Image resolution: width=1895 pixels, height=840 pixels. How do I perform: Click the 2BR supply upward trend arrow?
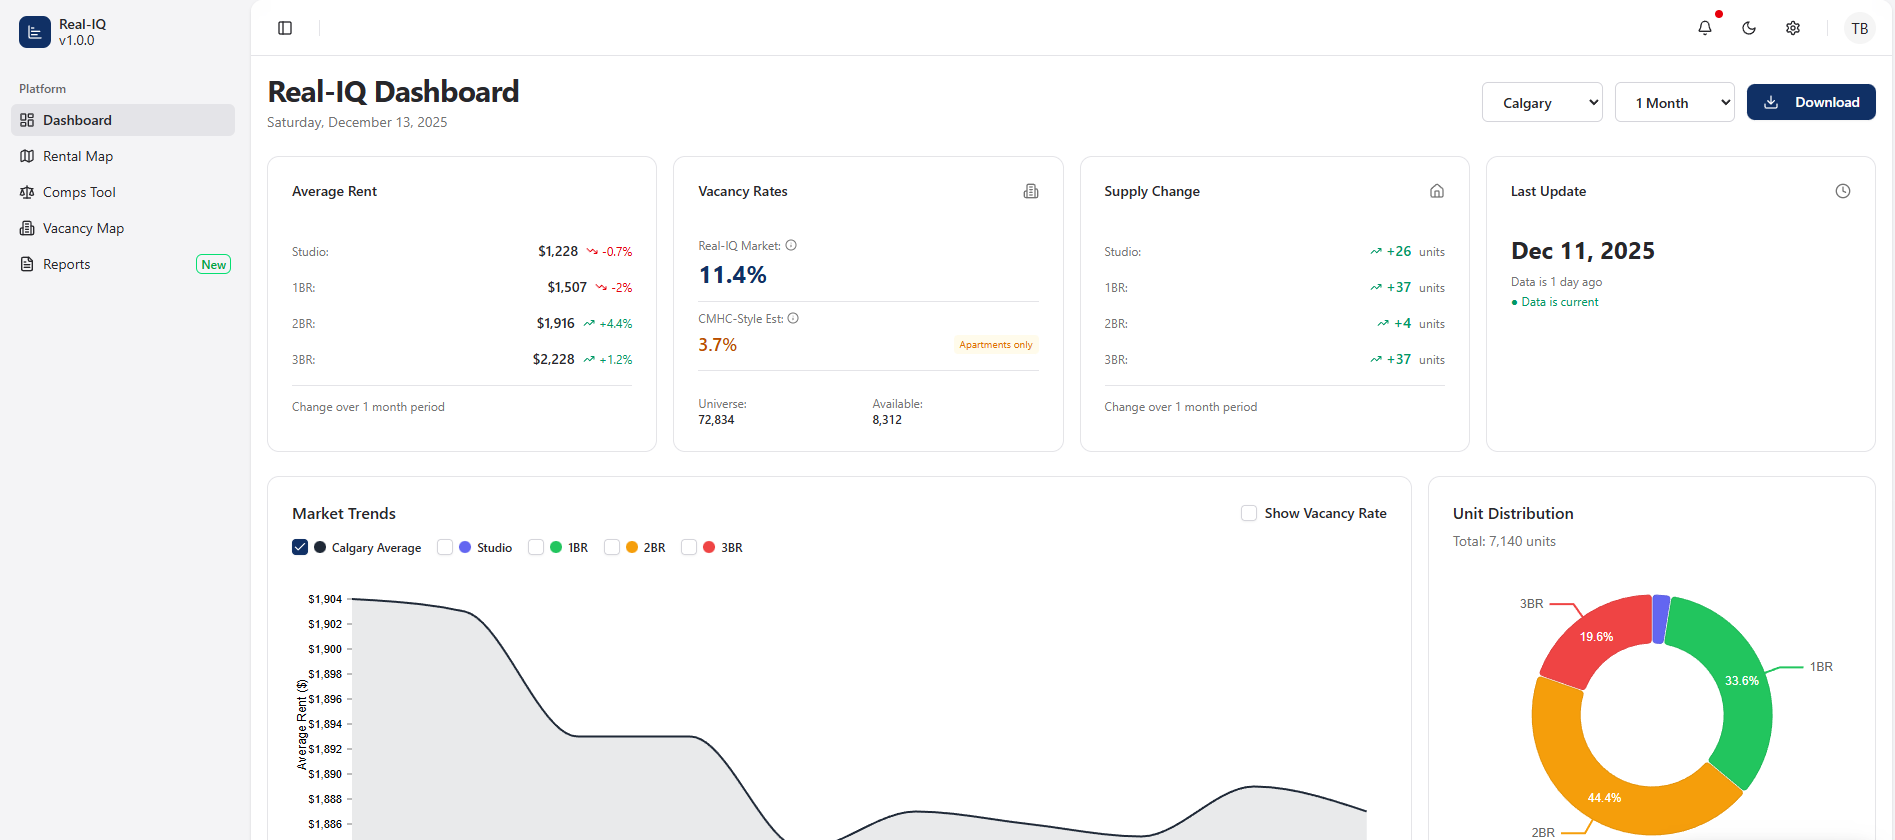point(1383,324)
